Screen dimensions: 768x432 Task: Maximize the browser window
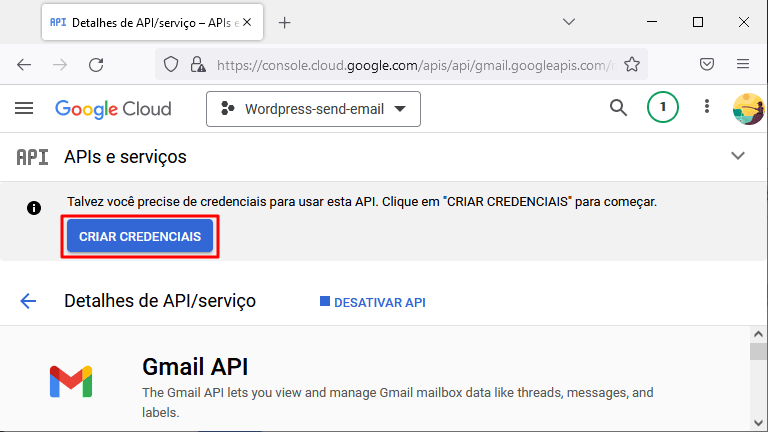698,22
